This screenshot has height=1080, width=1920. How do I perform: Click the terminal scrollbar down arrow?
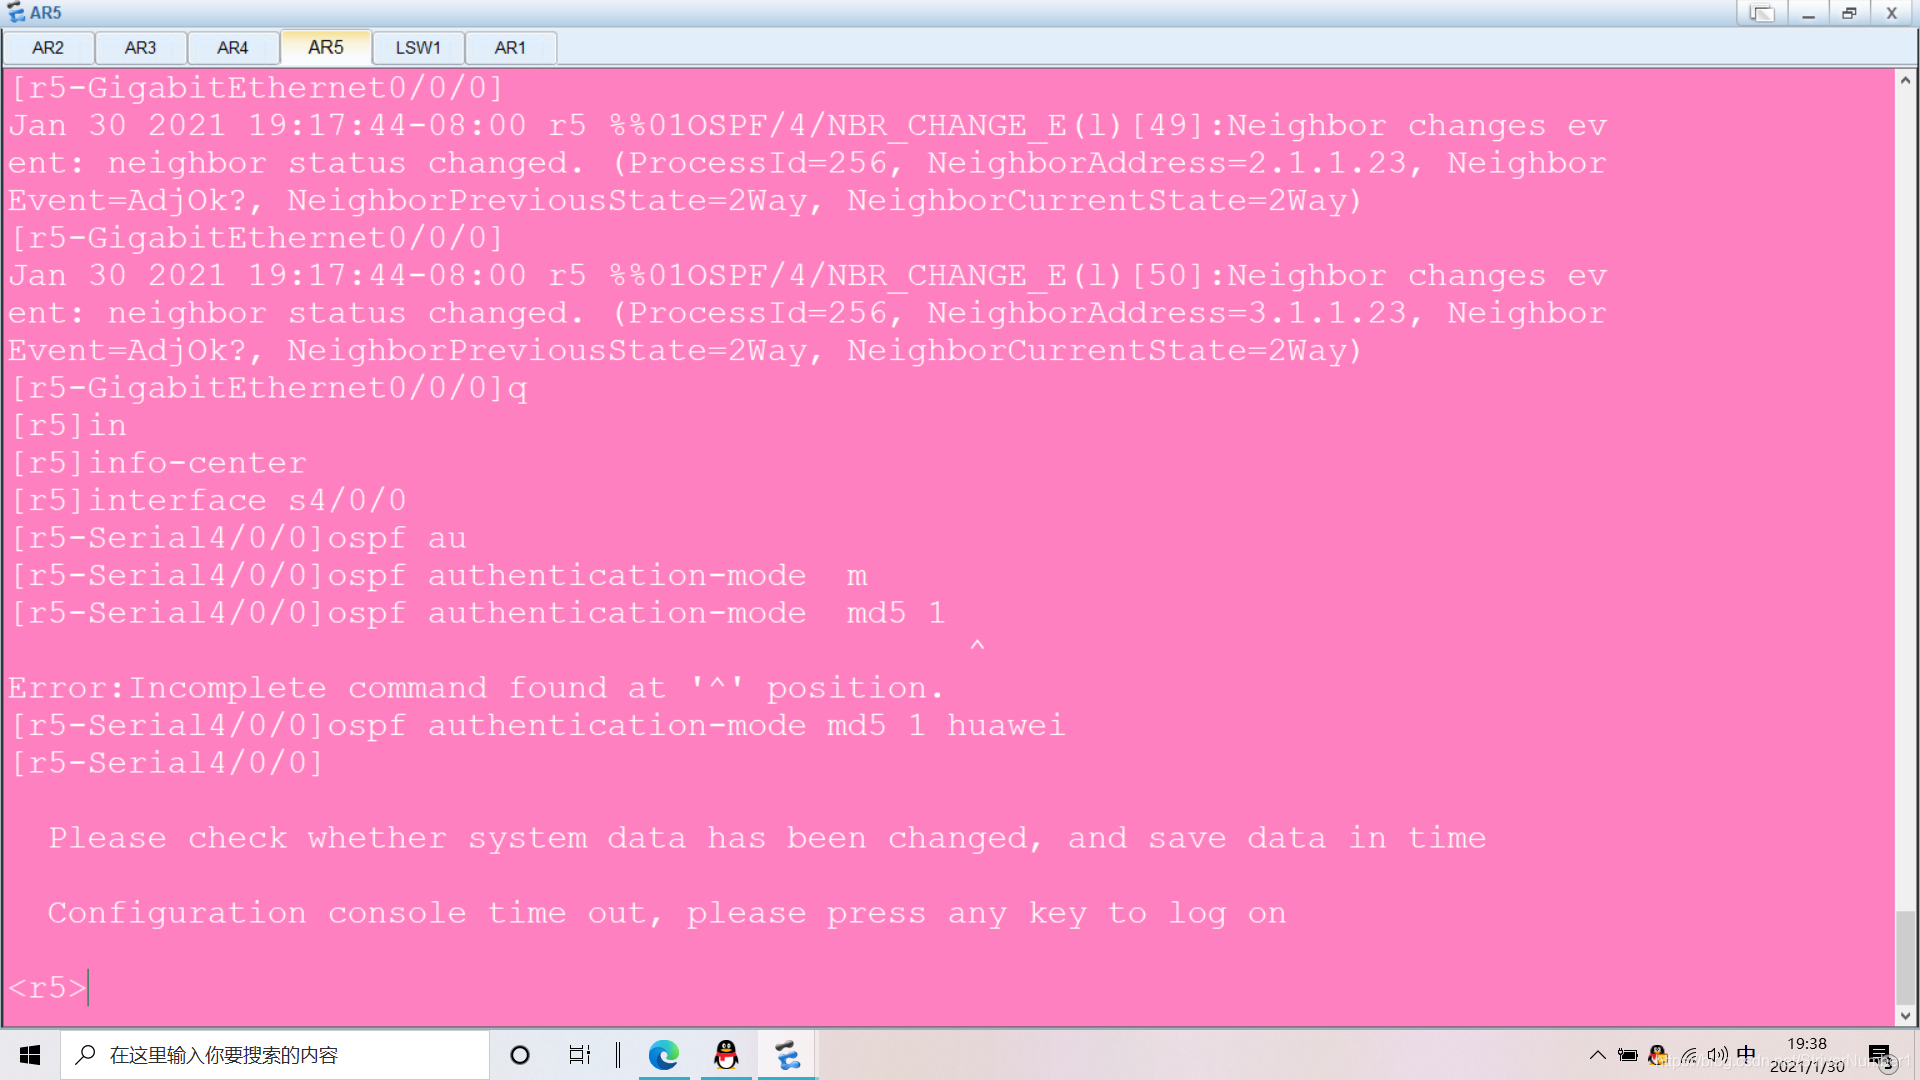pyautogui.click(x=1905, y=1015)
